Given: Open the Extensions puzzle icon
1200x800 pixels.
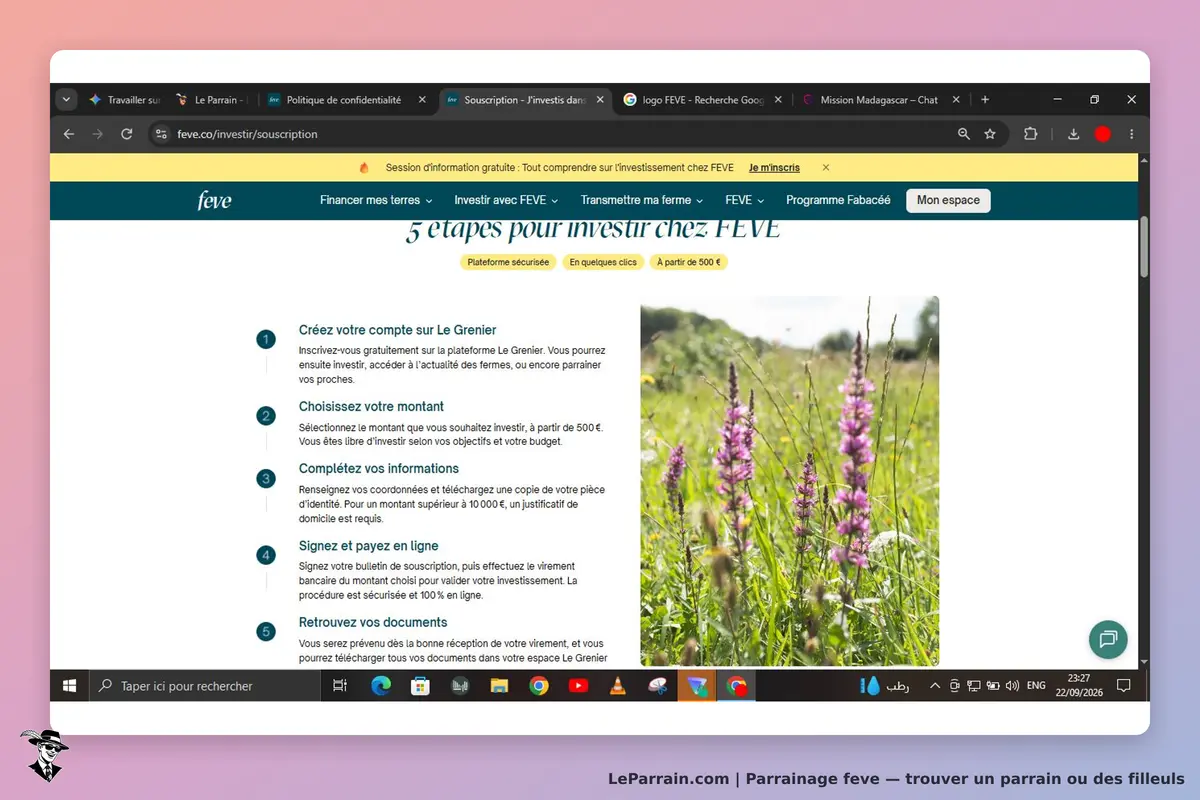Looking at the screenshot, I should (x=1031, y=134).
